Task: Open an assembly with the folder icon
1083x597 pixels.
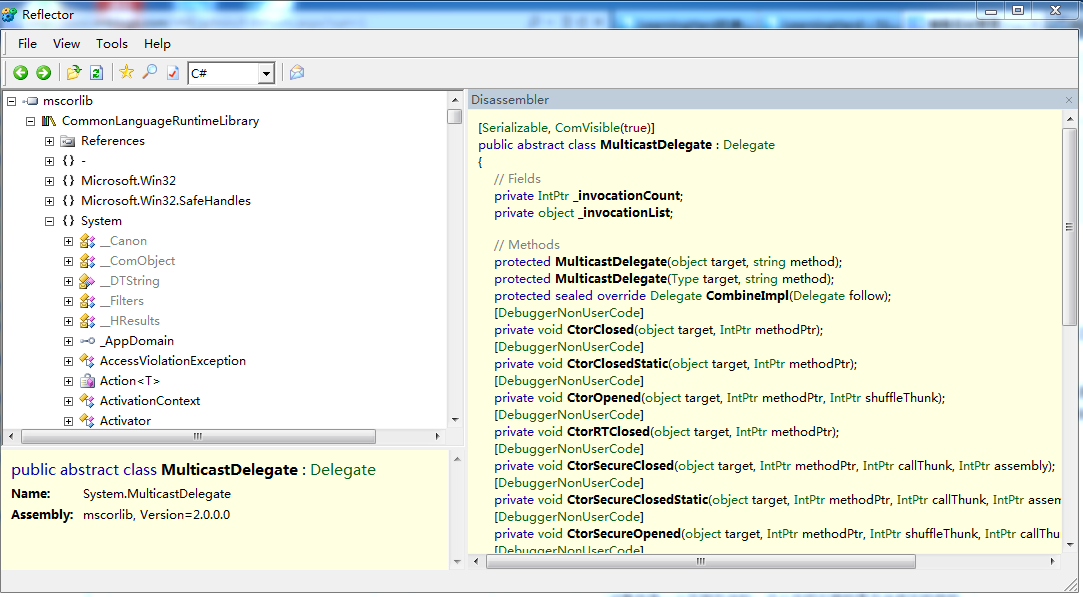Action: (x=74, y=73)
